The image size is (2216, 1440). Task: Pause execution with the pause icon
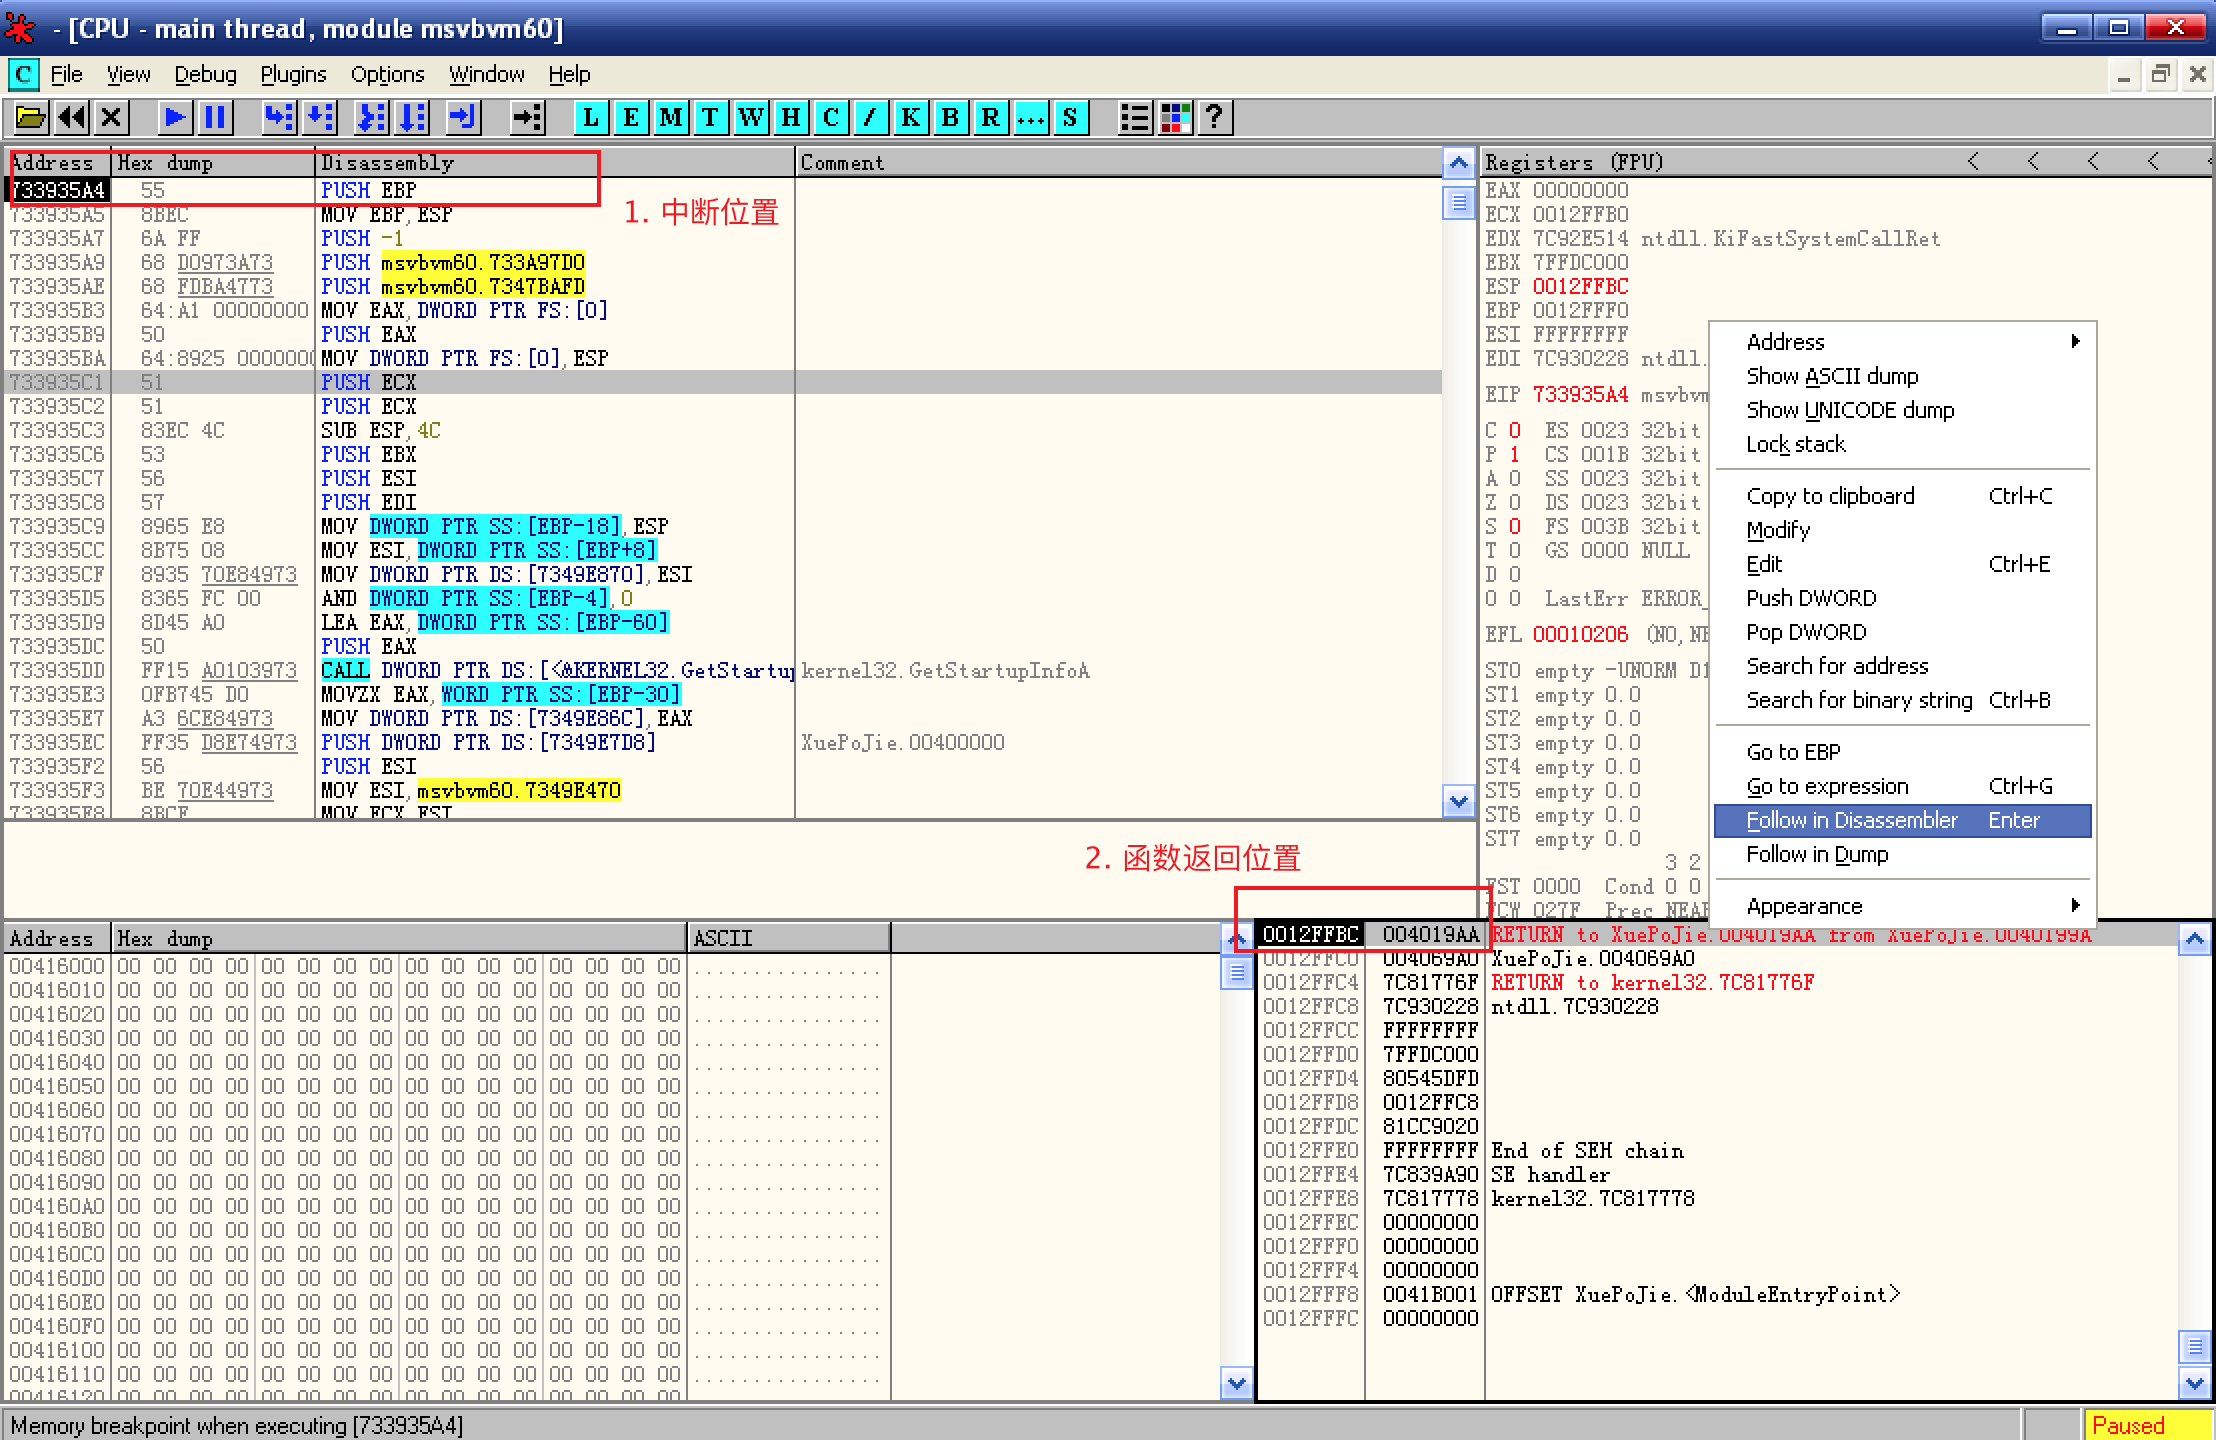pyautogui.click(x=215, y=118)
